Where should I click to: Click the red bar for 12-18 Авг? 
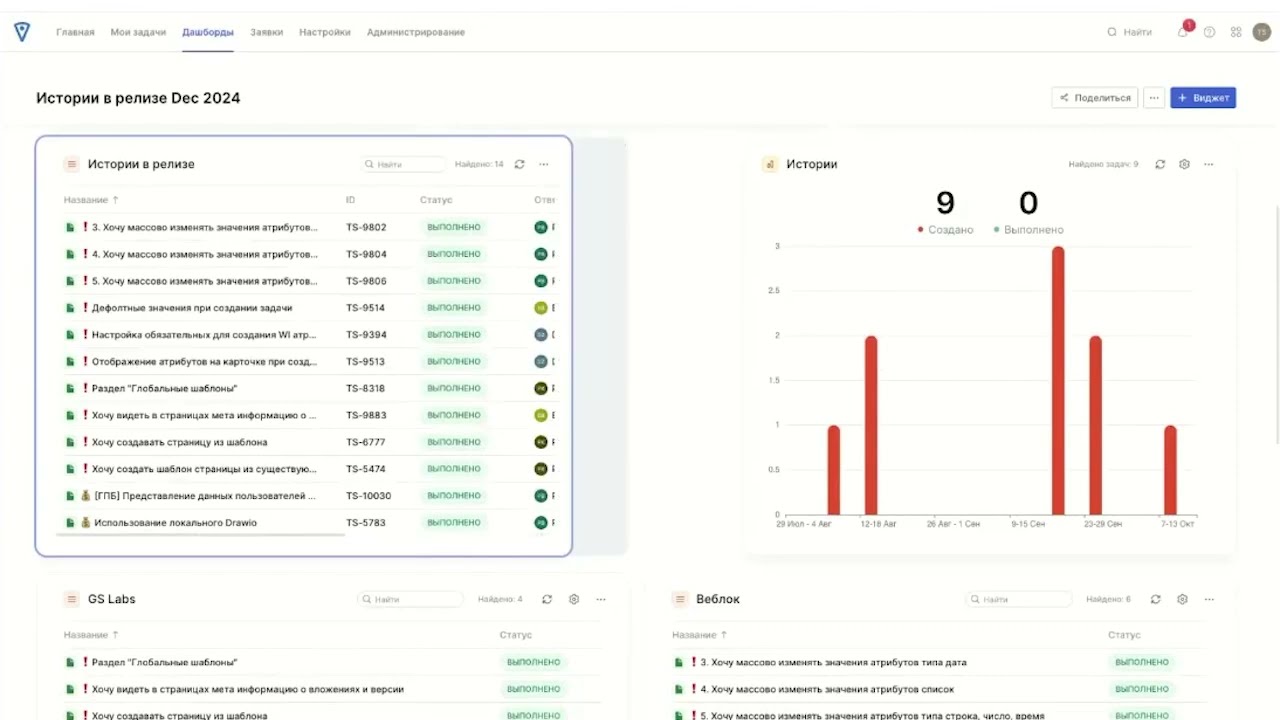[871, 425]
